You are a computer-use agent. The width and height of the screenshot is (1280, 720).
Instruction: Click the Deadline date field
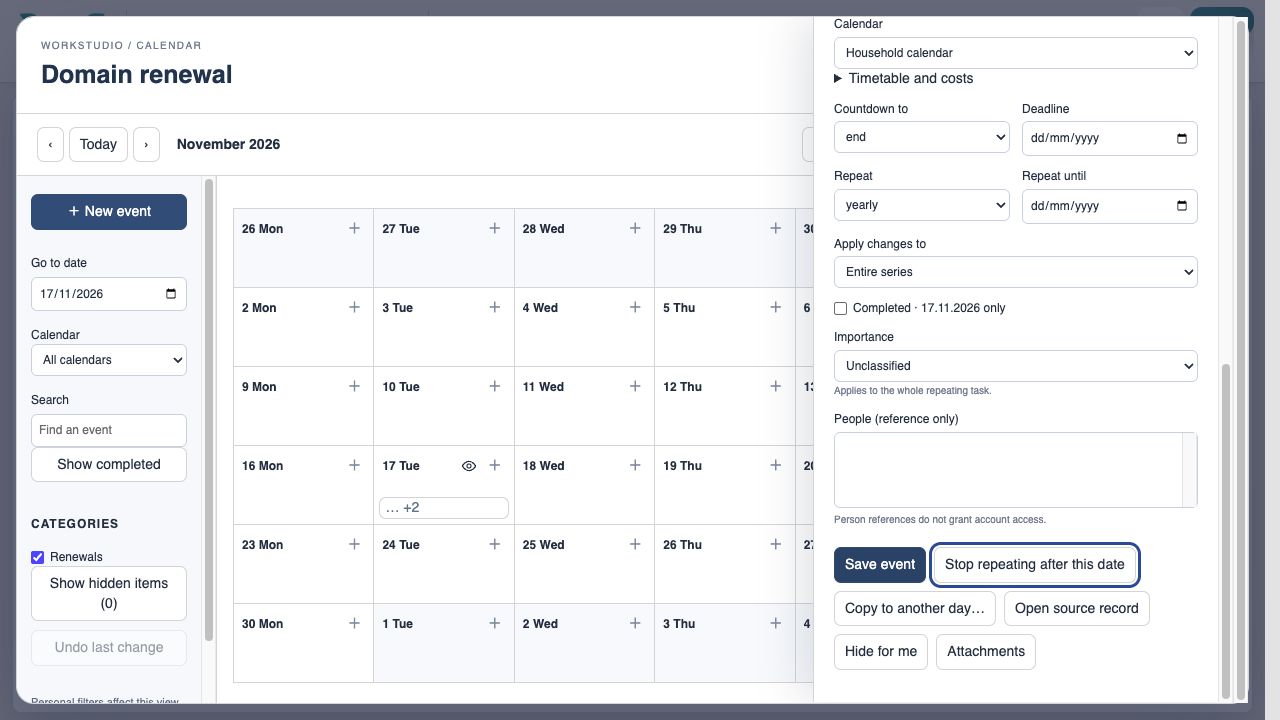tap(1110, 138)
